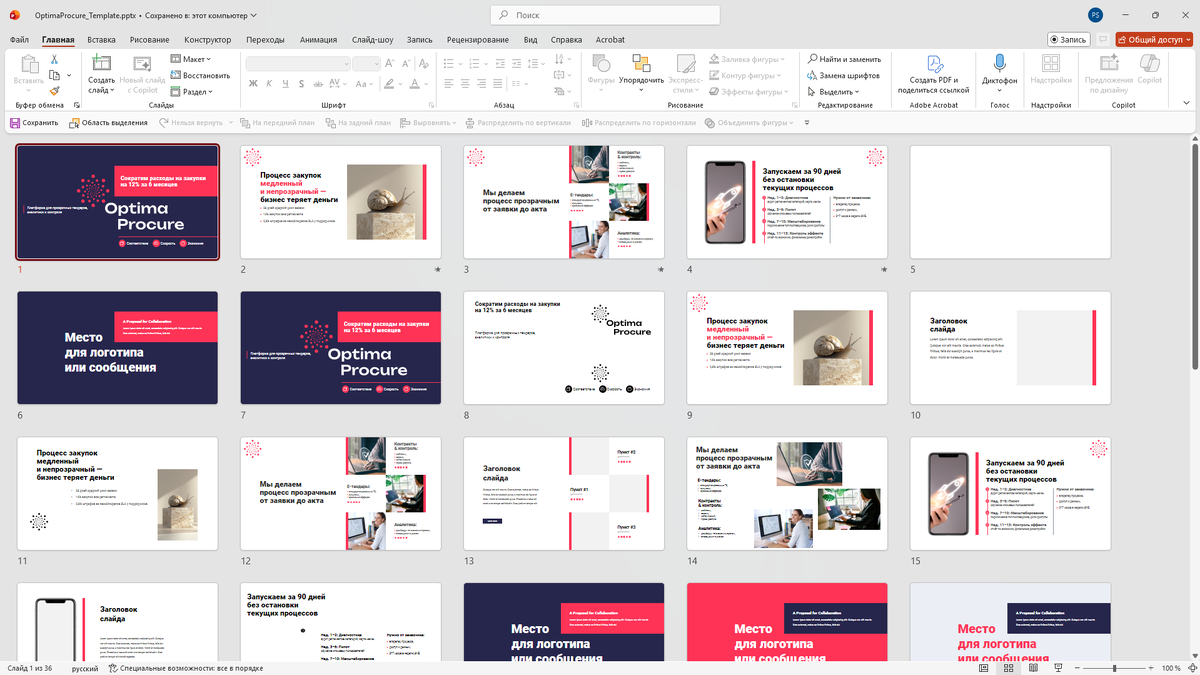Screen dimensions: 1200x675
Task: Open the Конструктор tab
Action: pyautogui.click(x=208, y=40)
